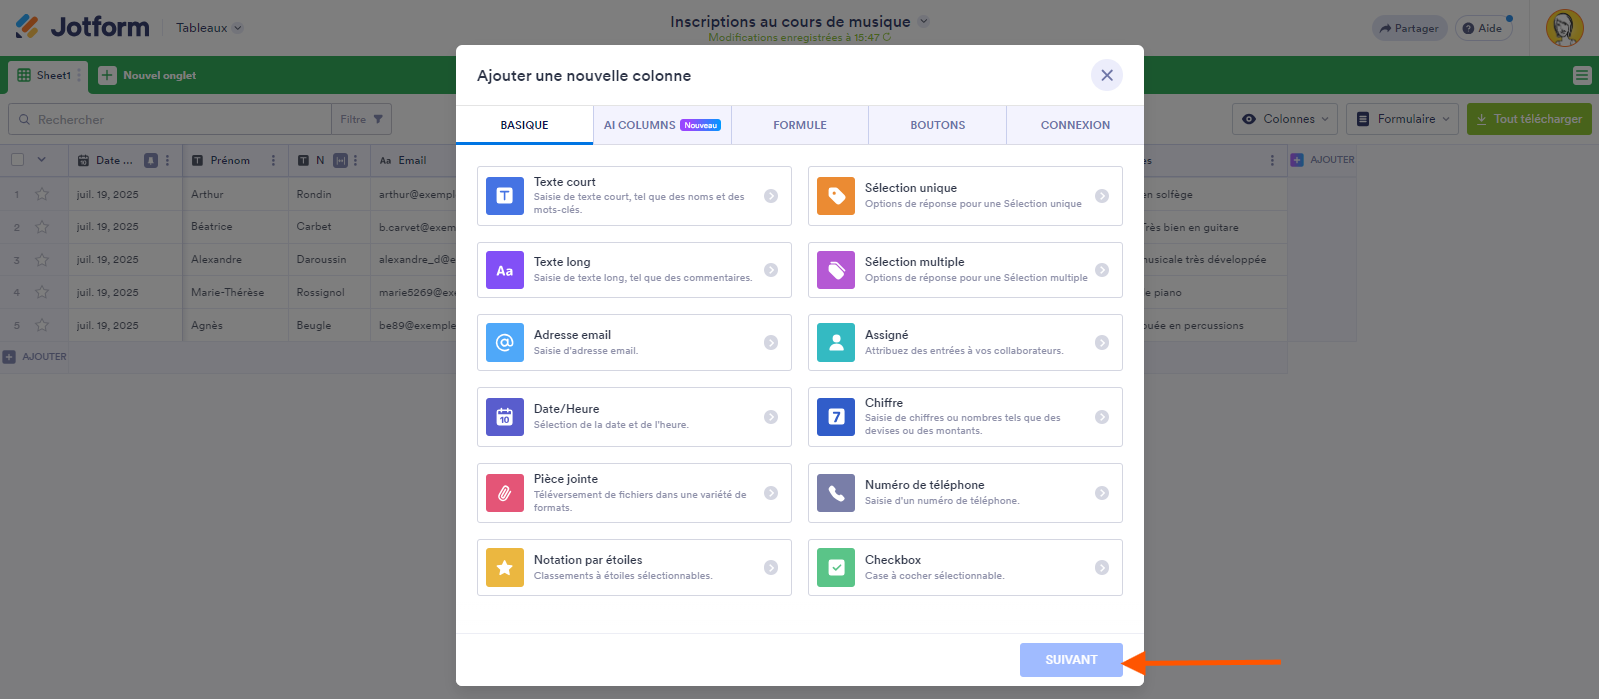The image size is (1599, 699).
Task: Star the first row for Arthur
Action: 42,195
